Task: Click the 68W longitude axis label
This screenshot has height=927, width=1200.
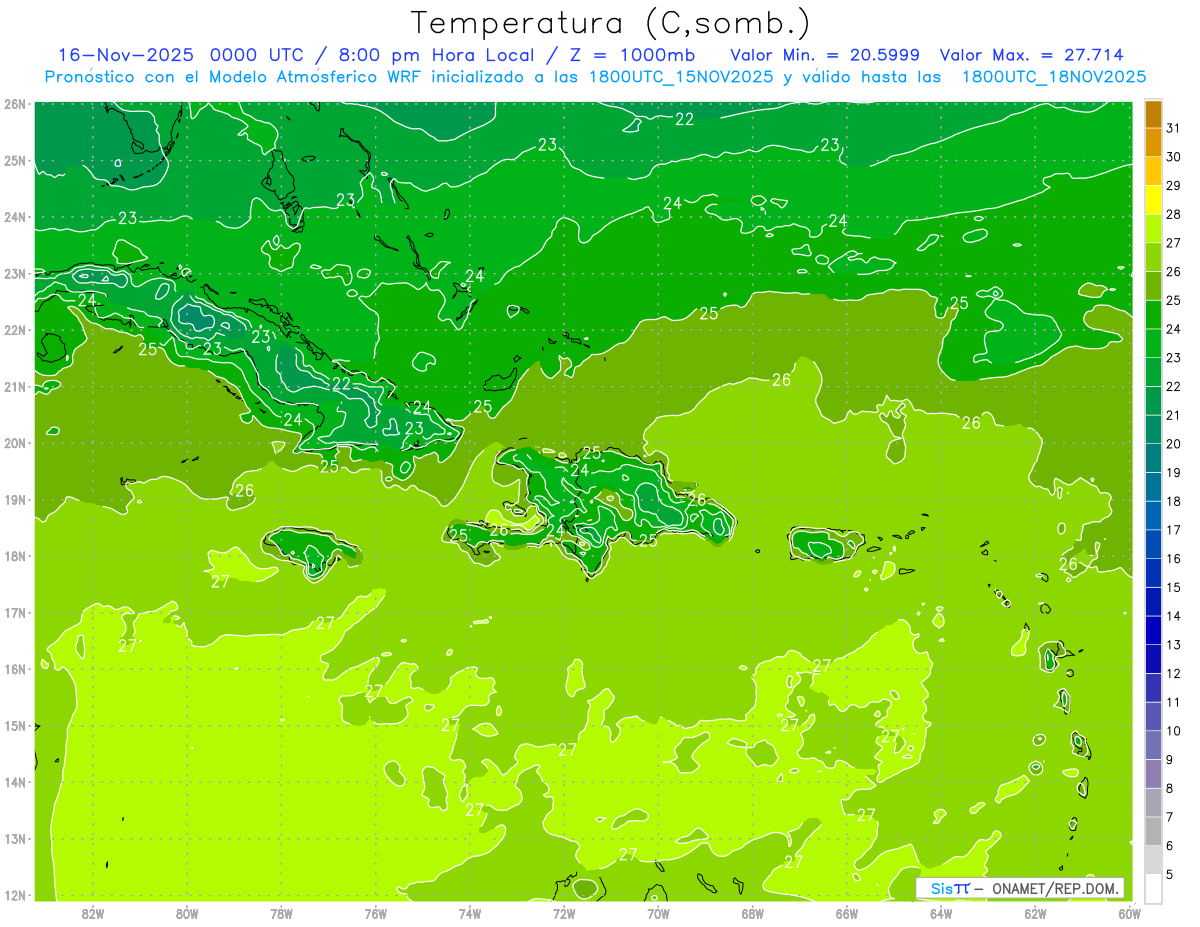Action: tap(753, 912)
